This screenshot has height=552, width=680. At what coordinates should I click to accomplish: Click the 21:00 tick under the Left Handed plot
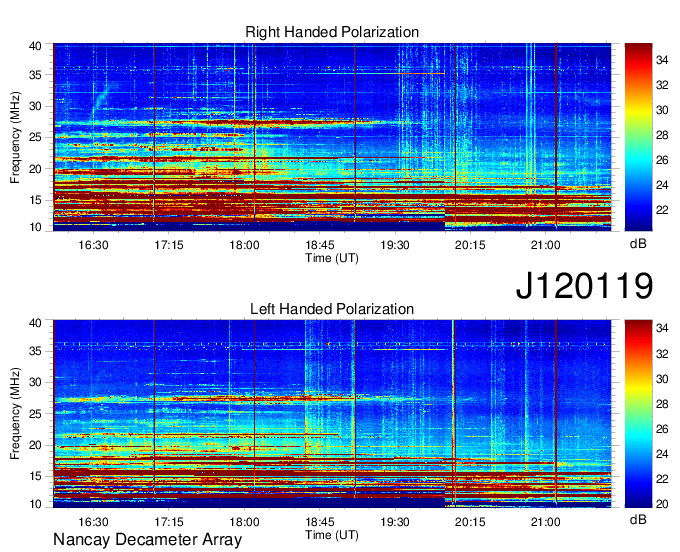pos(546,522)
